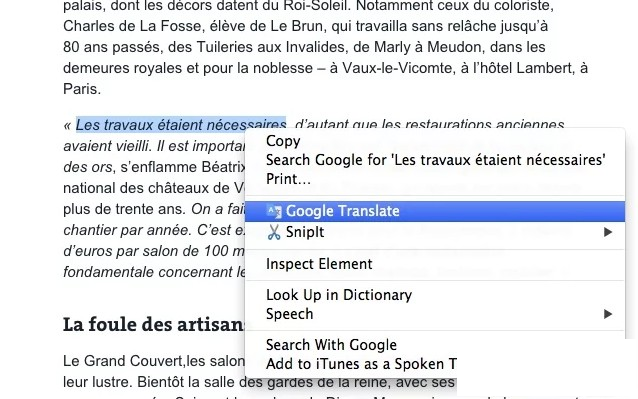The height and width of the screenshot is (399, 638).
Task: Click the text 'Charles de La Fosse'
Action: tap(132, 26)
